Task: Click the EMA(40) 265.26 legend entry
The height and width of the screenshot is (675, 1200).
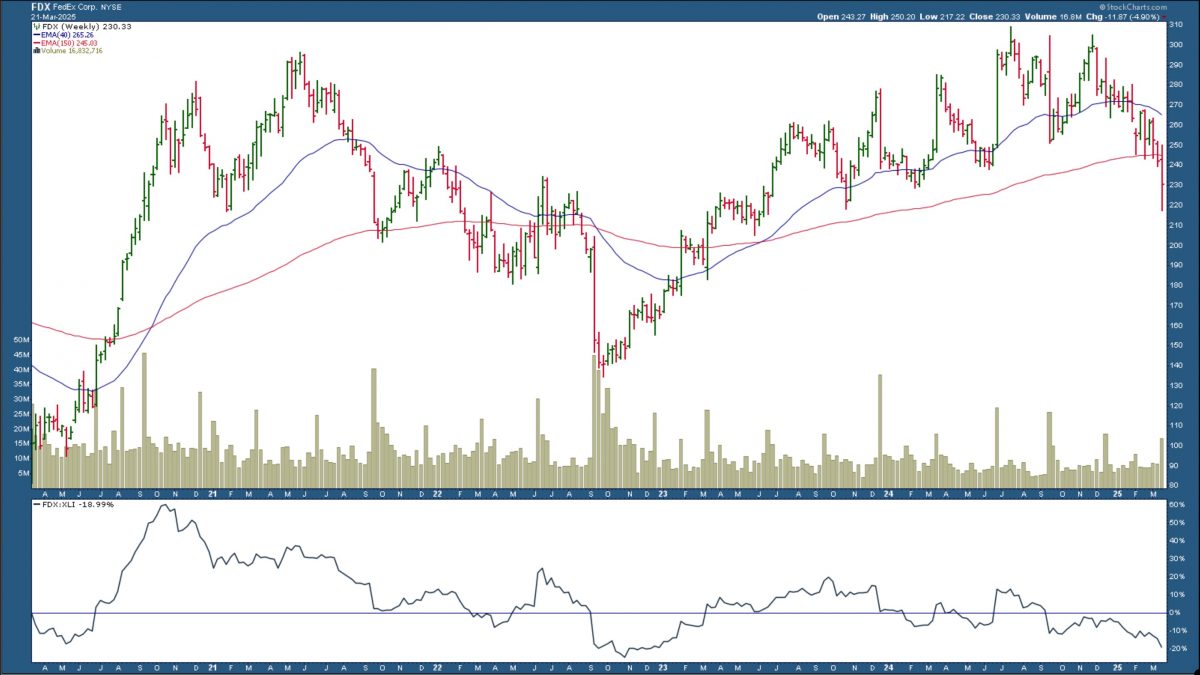Action: [x=67, y=36]
